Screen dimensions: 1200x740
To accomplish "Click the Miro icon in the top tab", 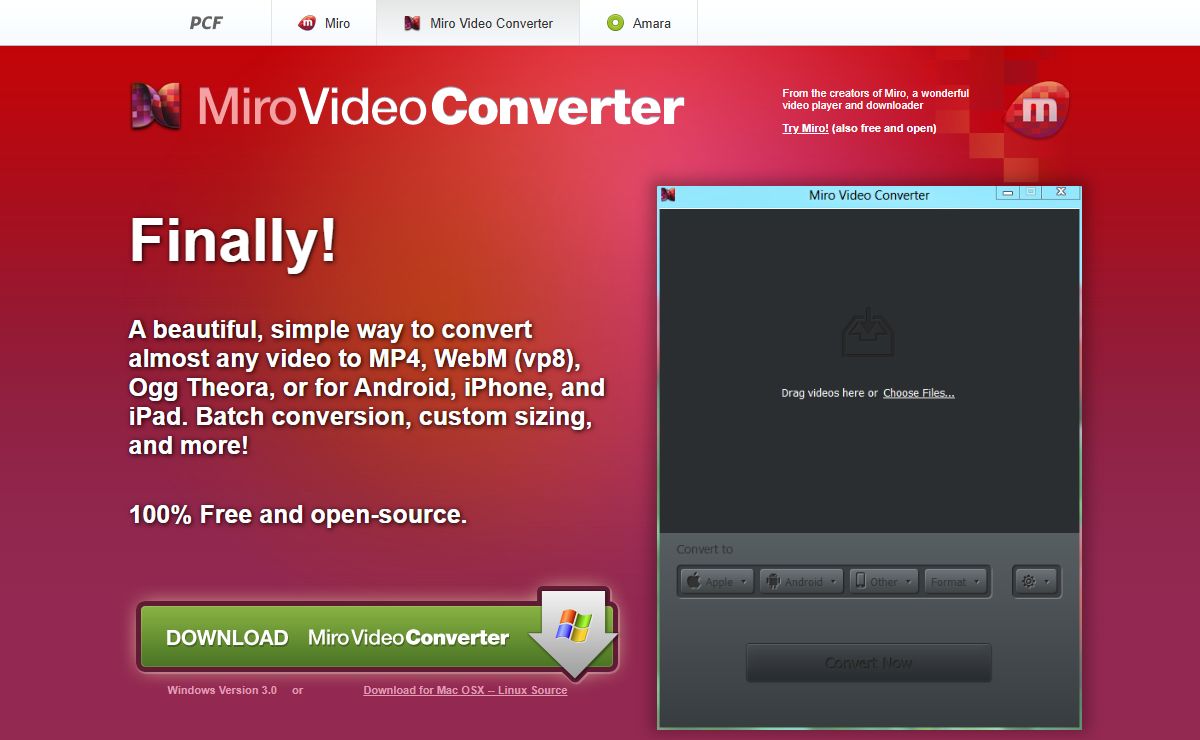I will (x=308, y=23).
